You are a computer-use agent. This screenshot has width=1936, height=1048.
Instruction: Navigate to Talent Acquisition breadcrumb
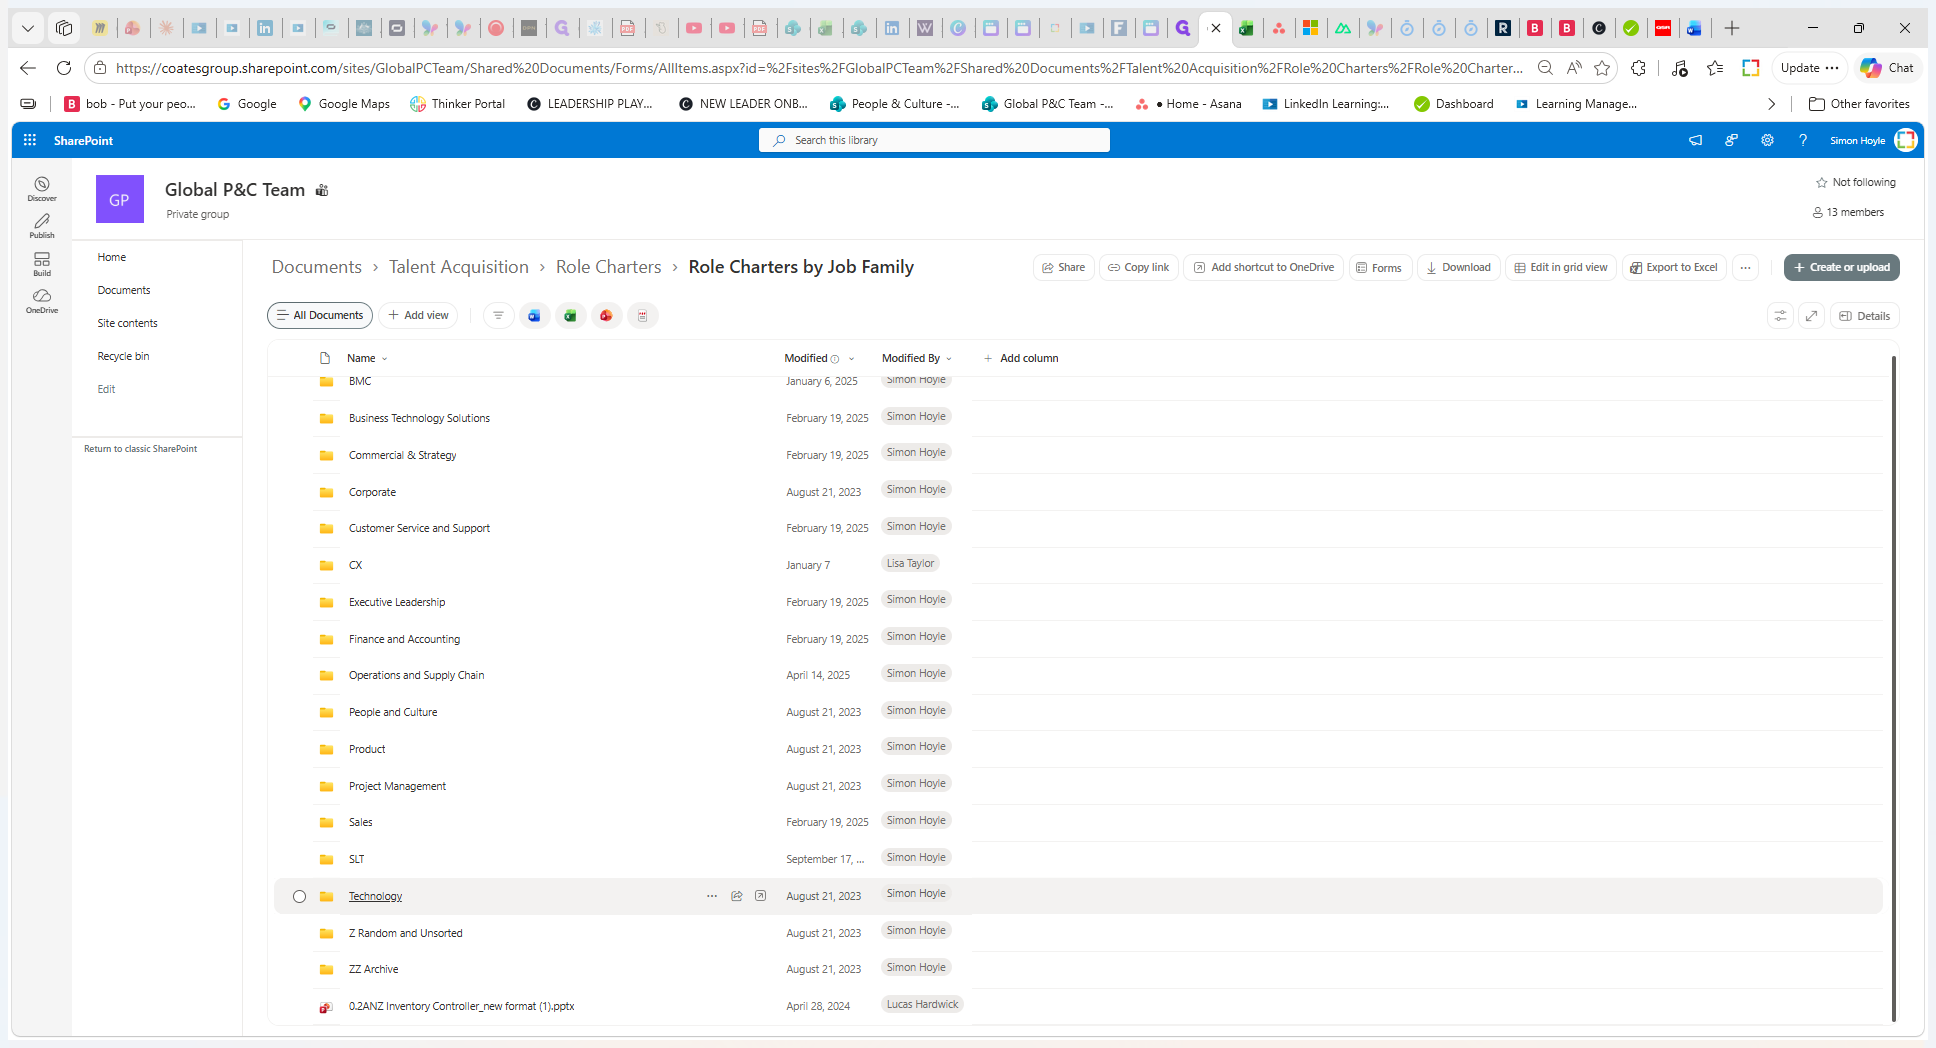click(x=459, y=267)
